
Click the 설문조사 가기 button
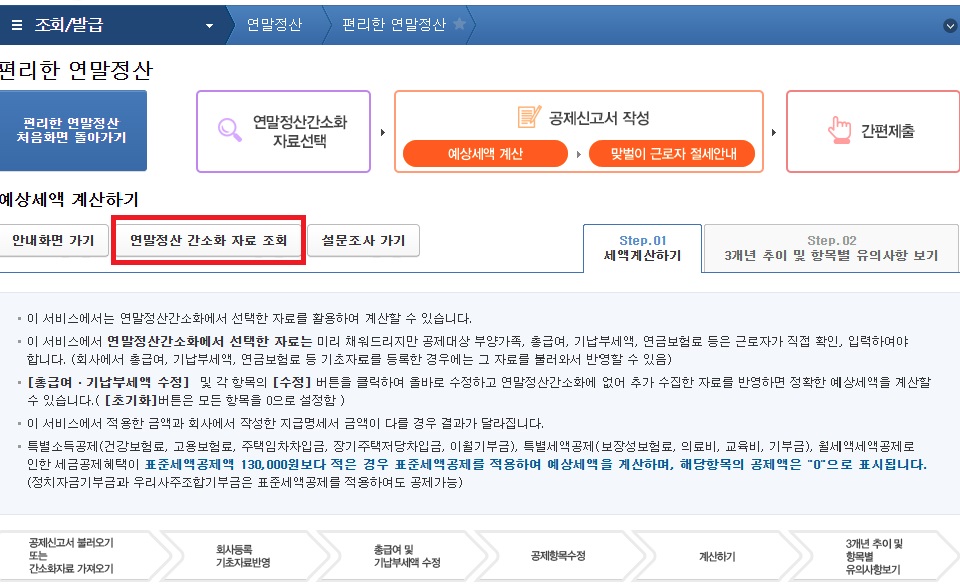tap(365, 240)
